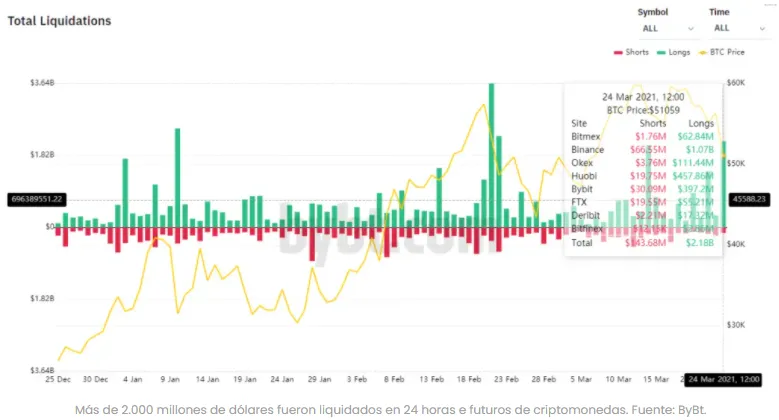Viewport: 779px width, 420px height.
Task: Click the tooltip header 24 Mar 2021, 12:00
Action: tap(643, 97)
